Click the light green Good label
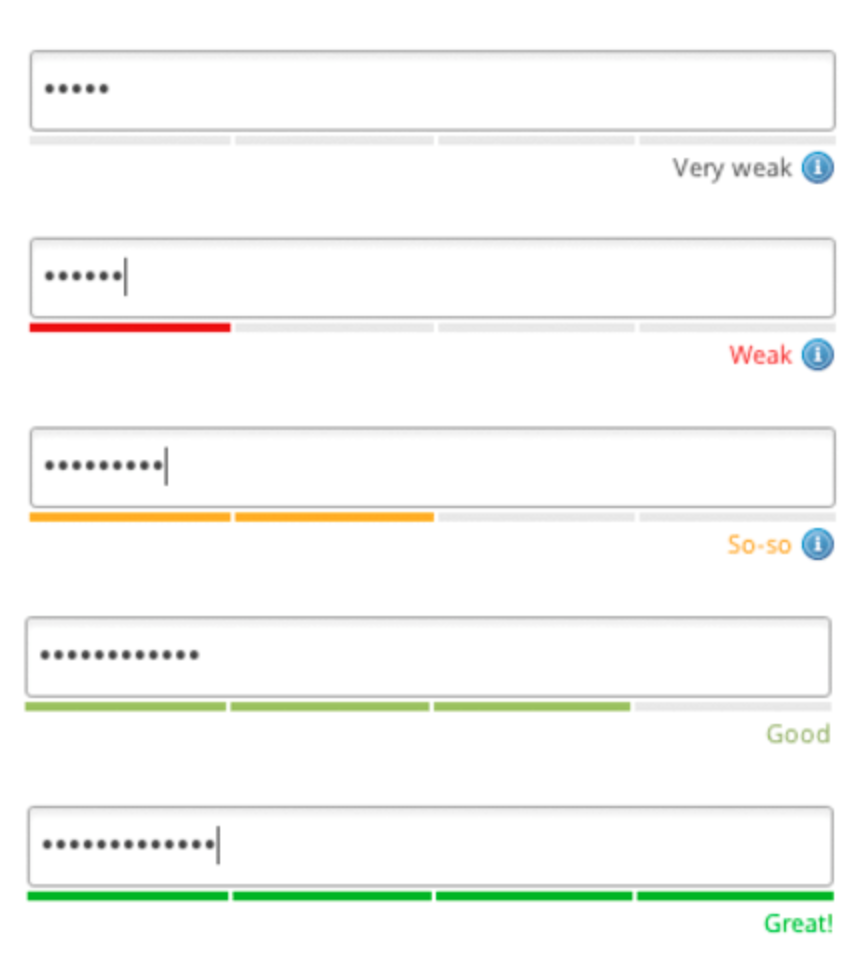The image size is (868, 962). [798, 734]
